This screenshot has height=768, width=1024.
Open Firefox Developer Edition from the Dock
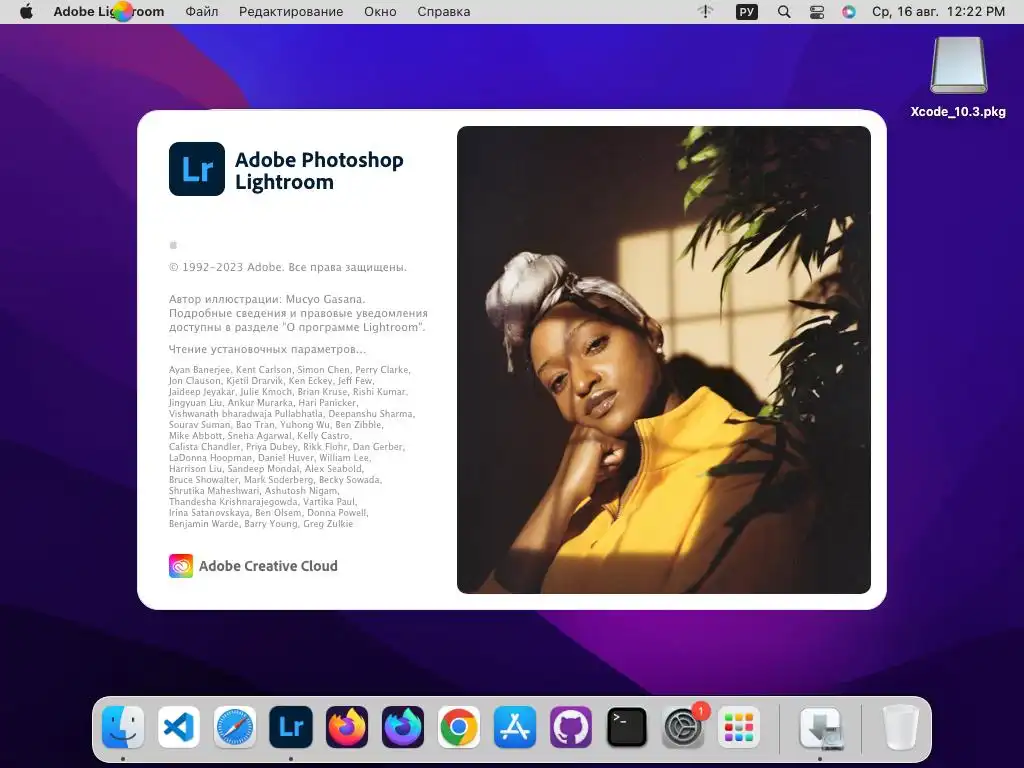[x=403, y=726]
